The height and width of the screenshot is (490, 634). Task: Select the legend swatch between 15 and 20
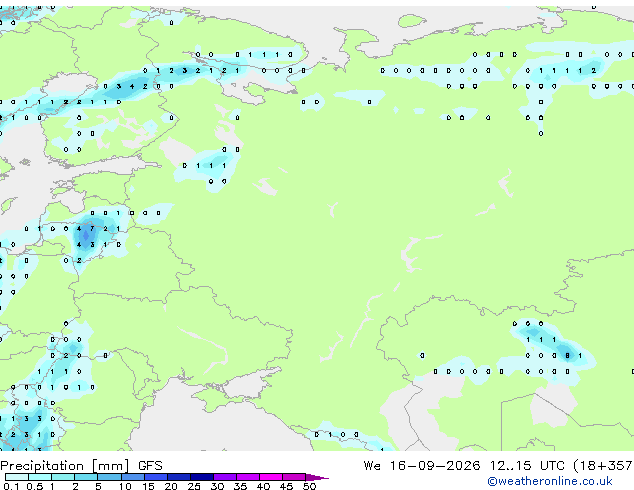pyautogui.click(x=156, y=477)
